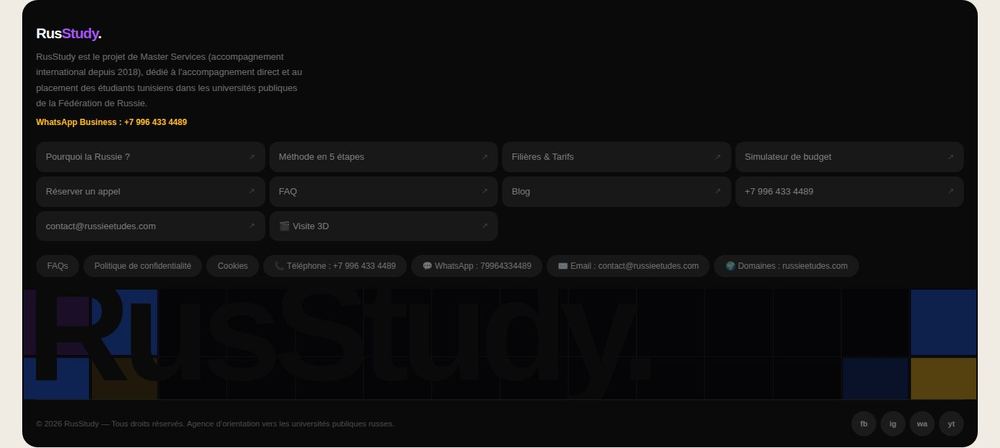Click arrow icon on Simulateur de budget card
The width and height of the screenshot is (1000, 448).
point(950,156)
